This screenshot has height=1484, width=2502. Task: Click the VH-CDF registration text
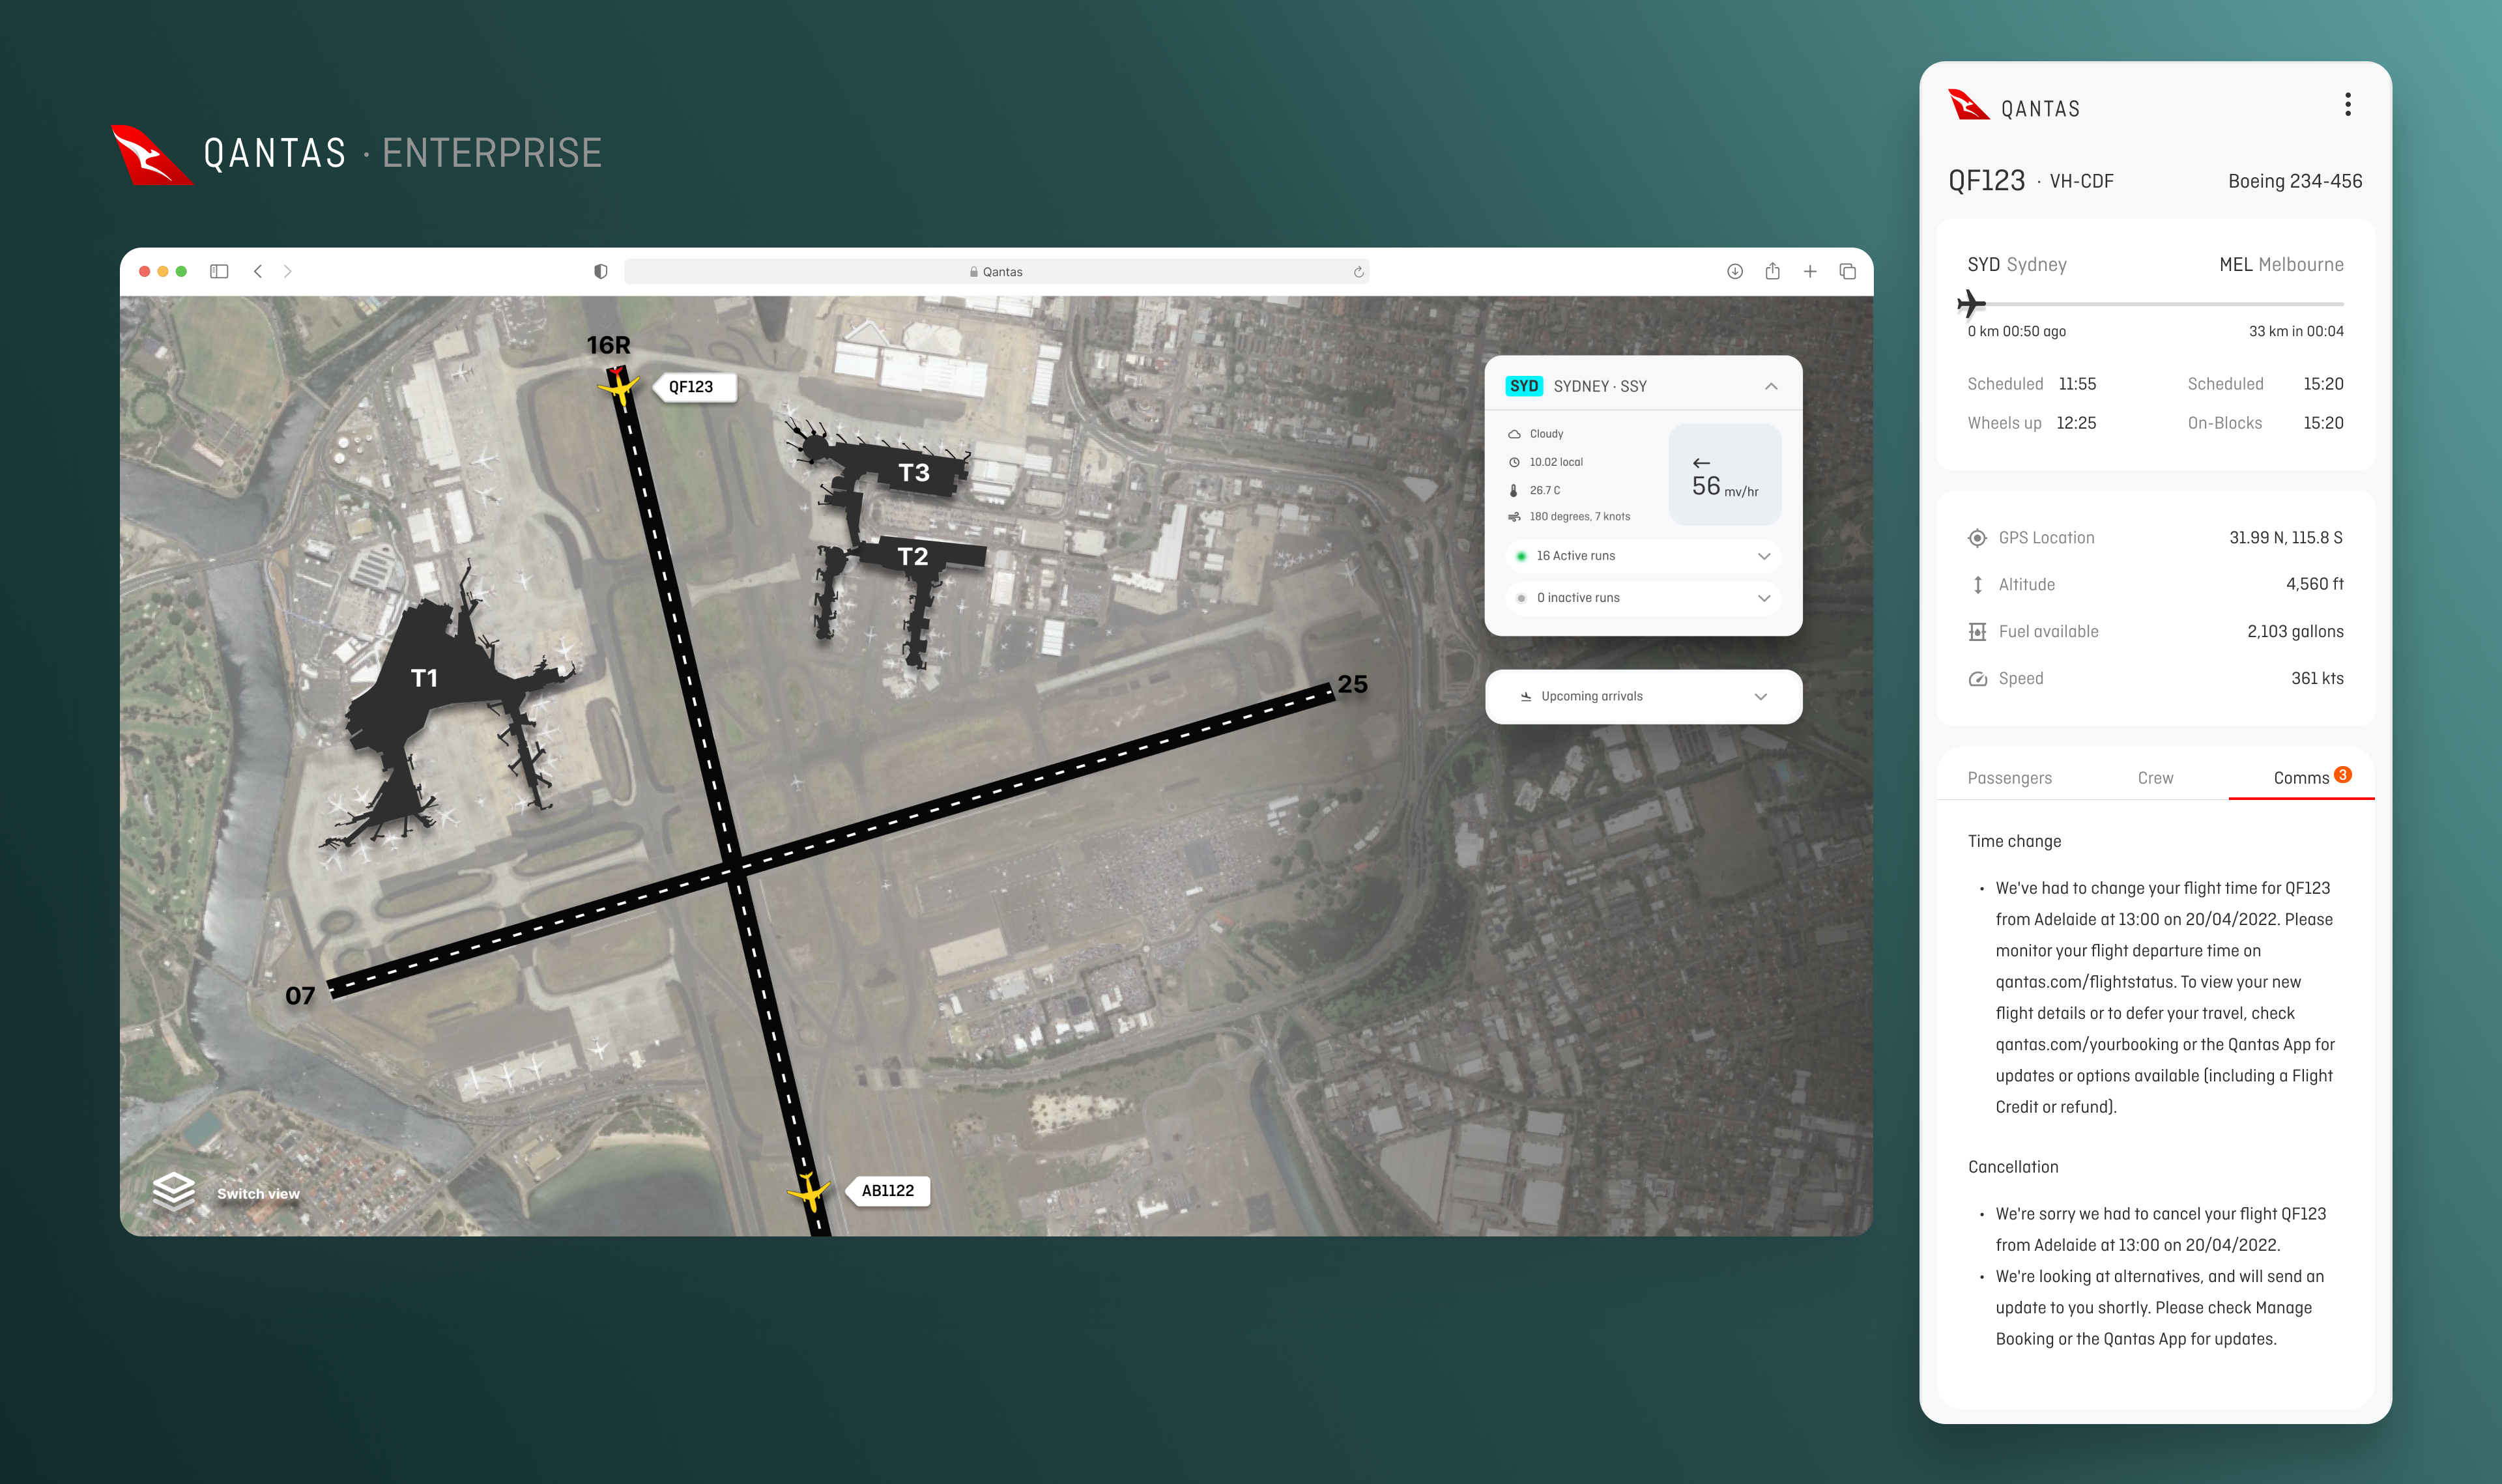(x=2081, y=181)
